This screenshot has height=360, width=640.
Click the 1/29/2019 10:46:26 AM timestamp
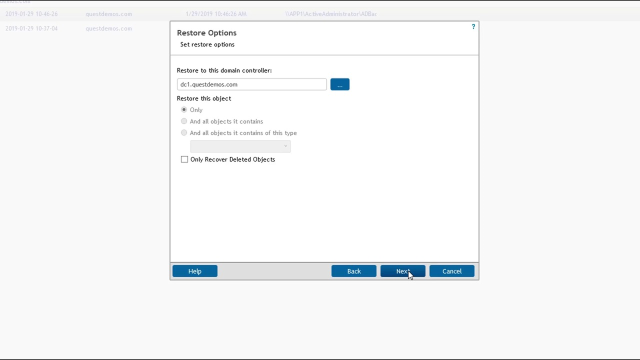click(216, 14)
